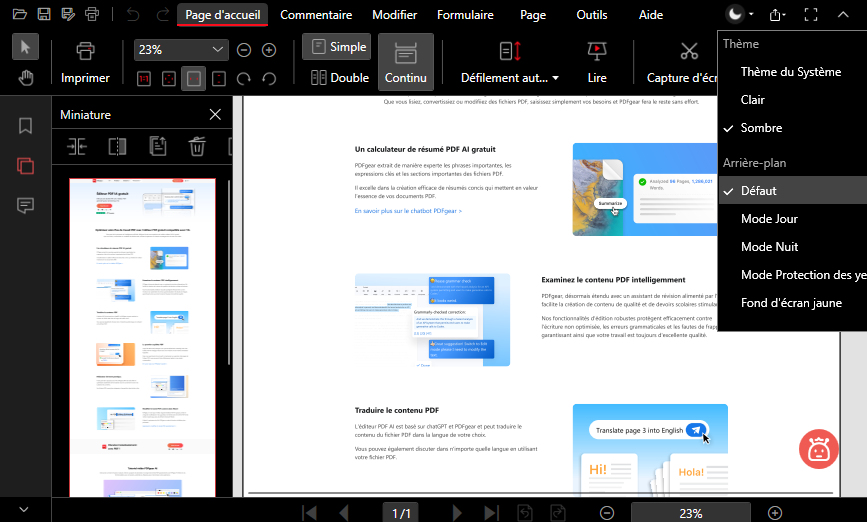Open the bookmarks sidebar panel
The width and height of the screenshot is (867, 522).
coord(26,126)
